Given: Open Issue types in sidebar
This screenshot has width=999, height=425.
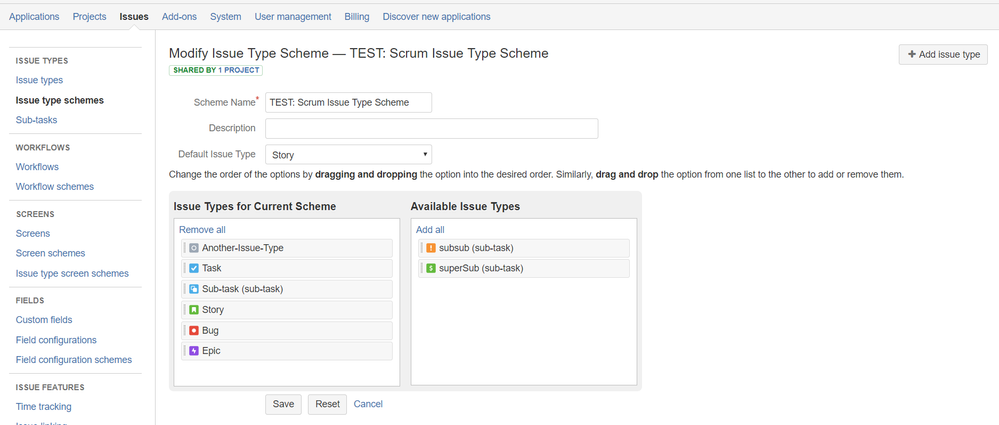Looking at the screenshot, I should pyautogui.click(x=40, y=80).
